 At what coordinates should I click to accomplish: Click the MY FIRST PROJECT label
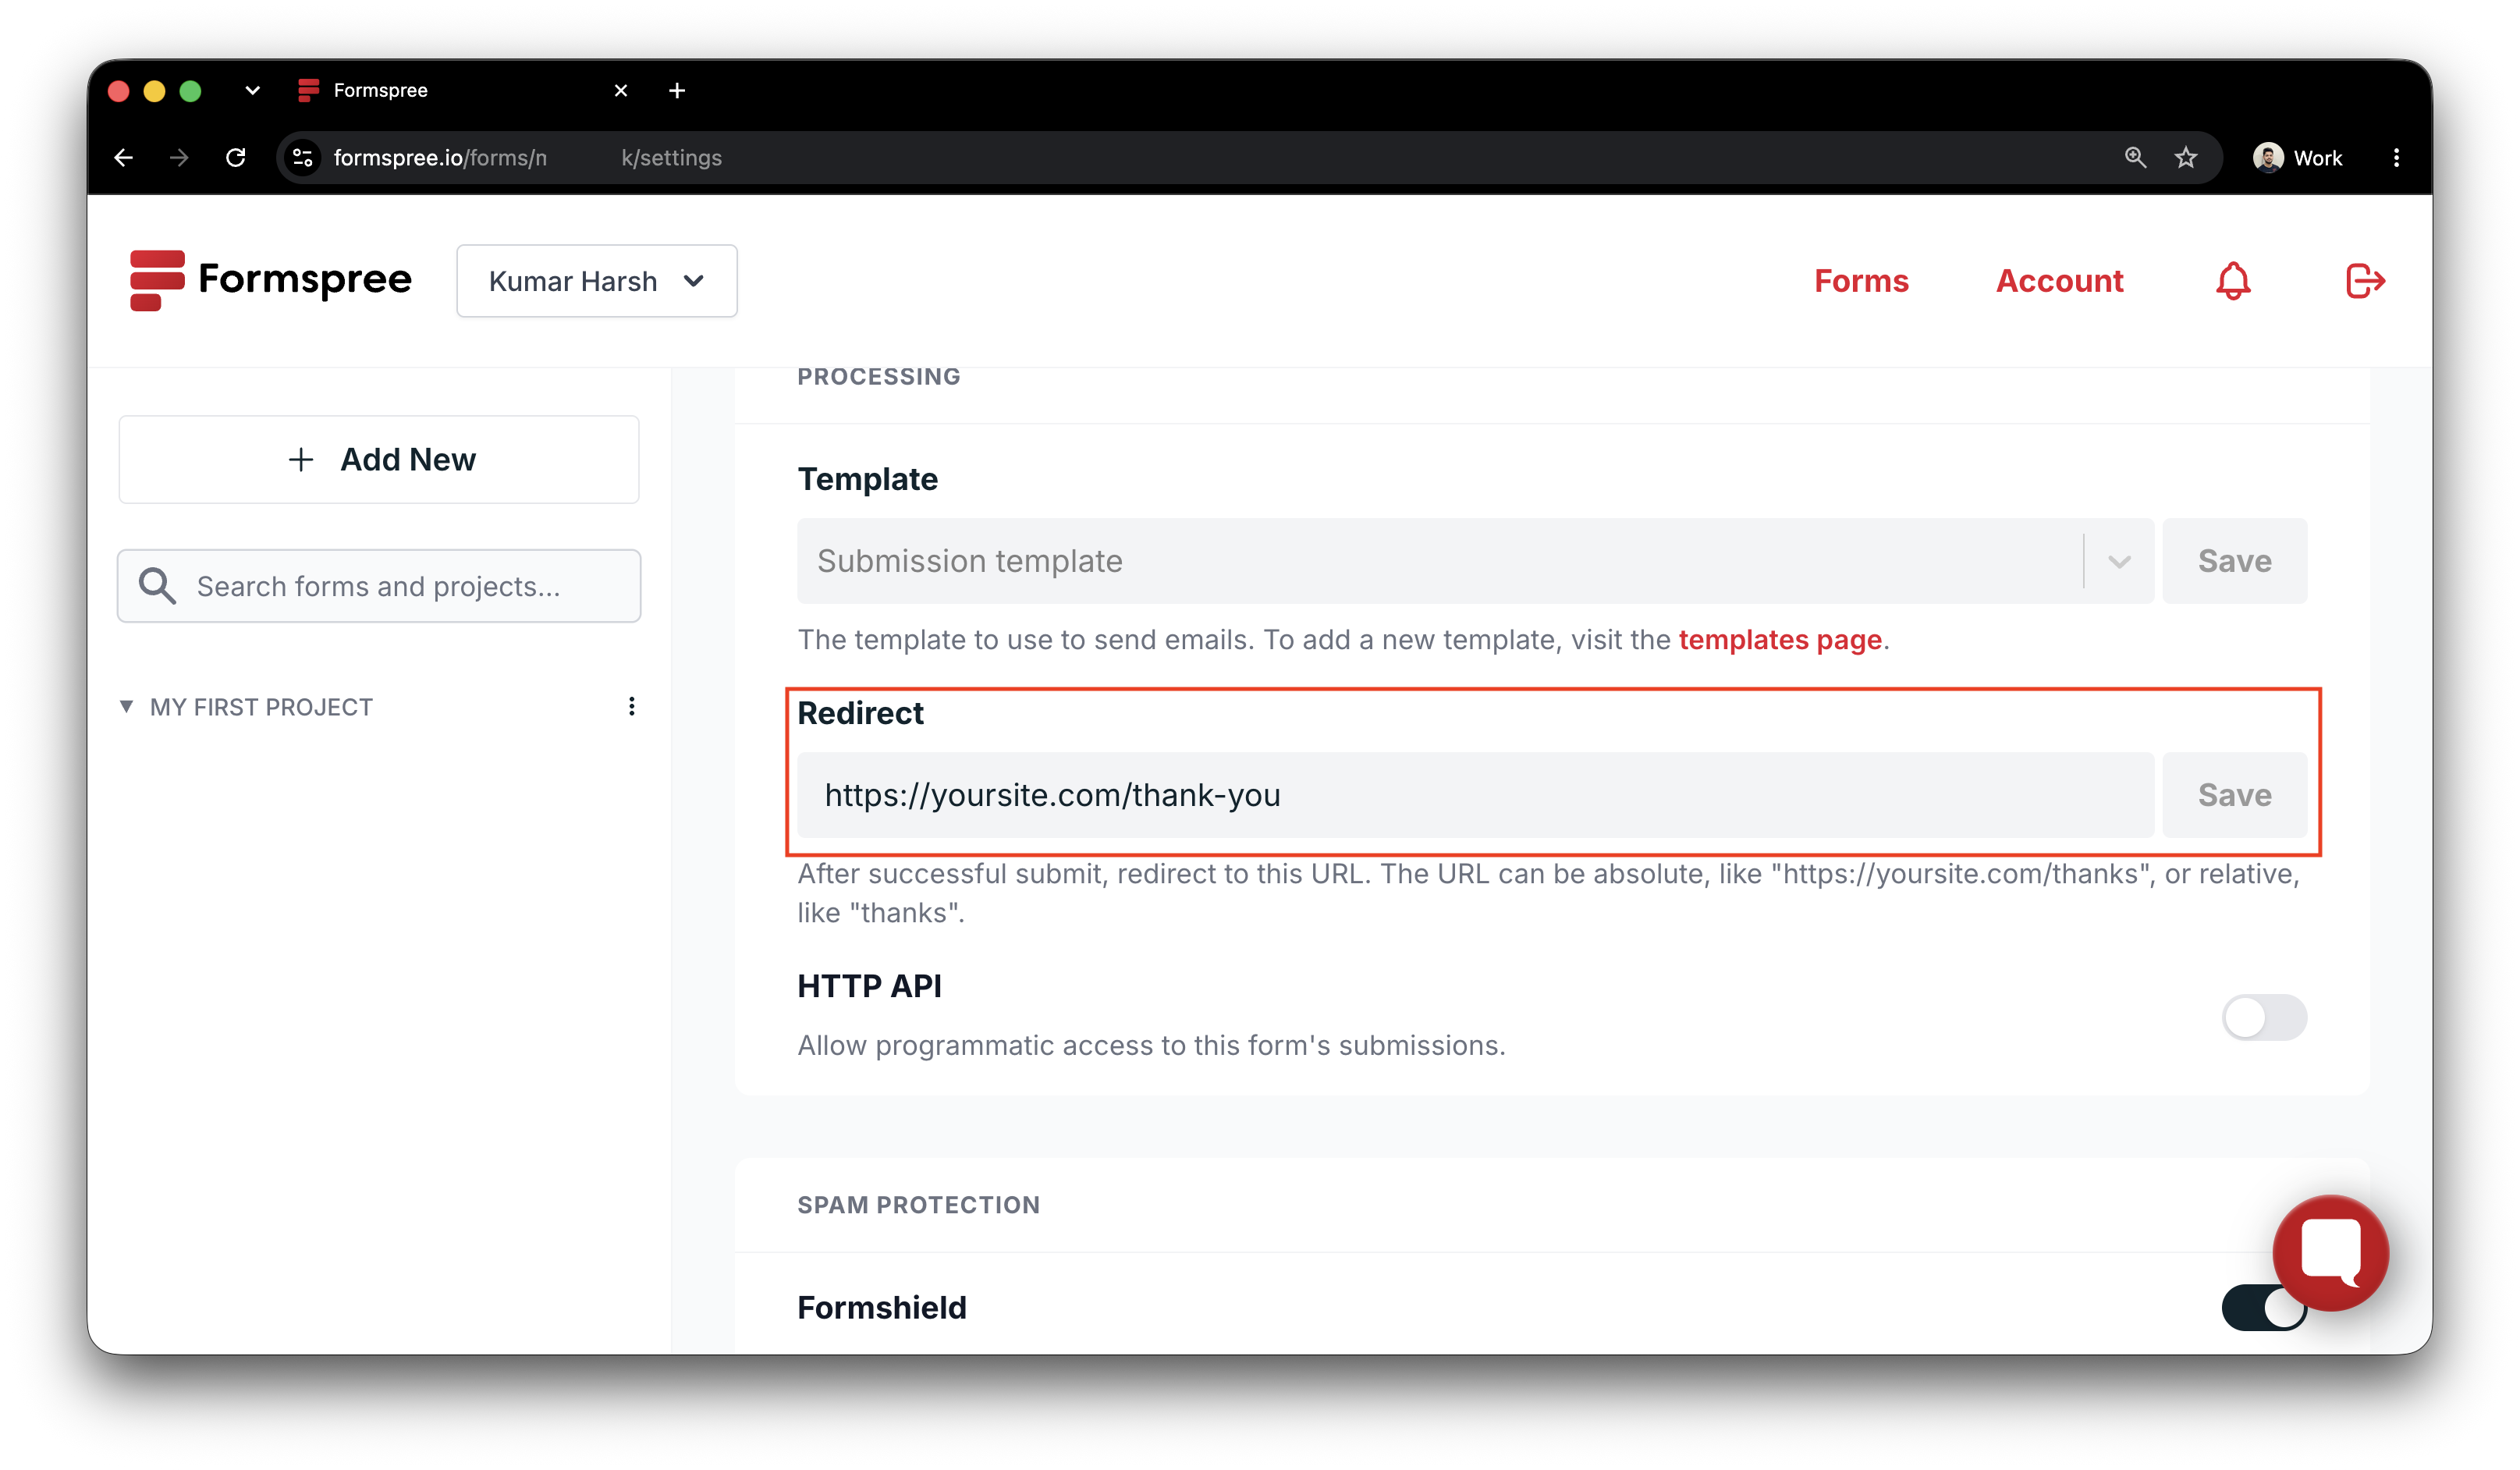tap(261, 707)
